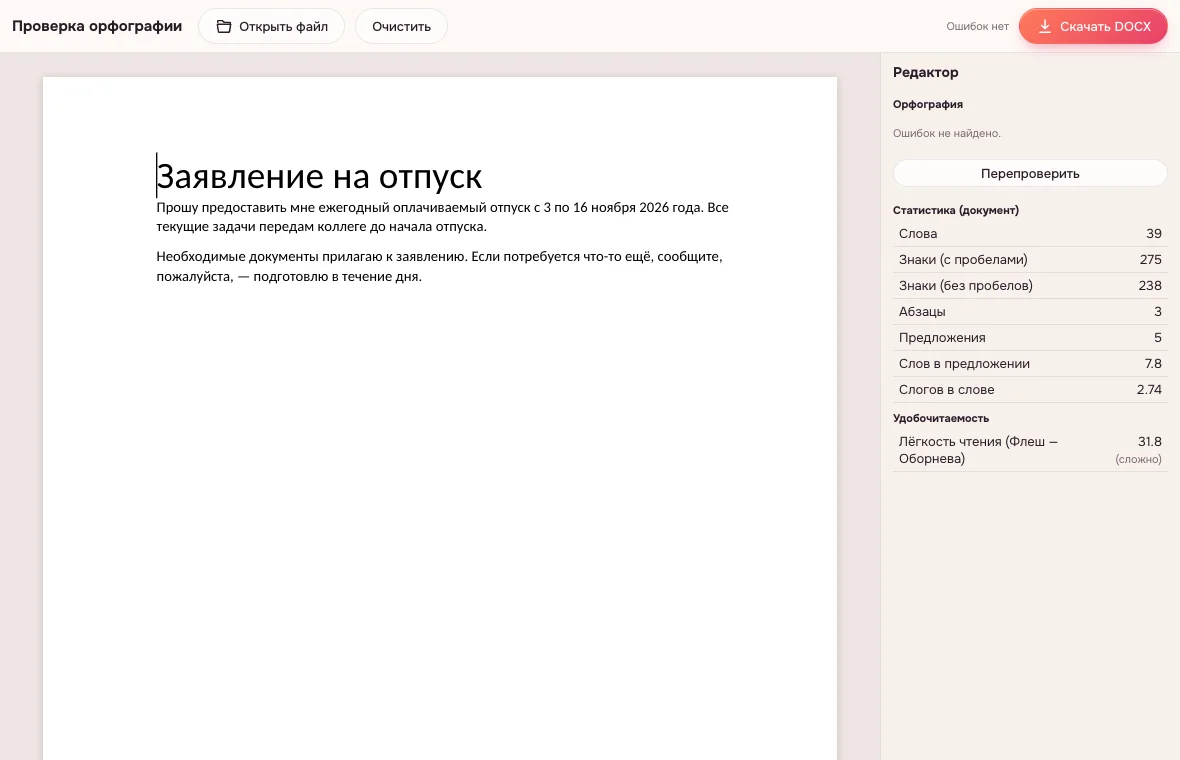The height and width of the screenshot is (760, 1180).
Task: Select the Знаки (без пробелов) row
Action: coord(1029,286)
